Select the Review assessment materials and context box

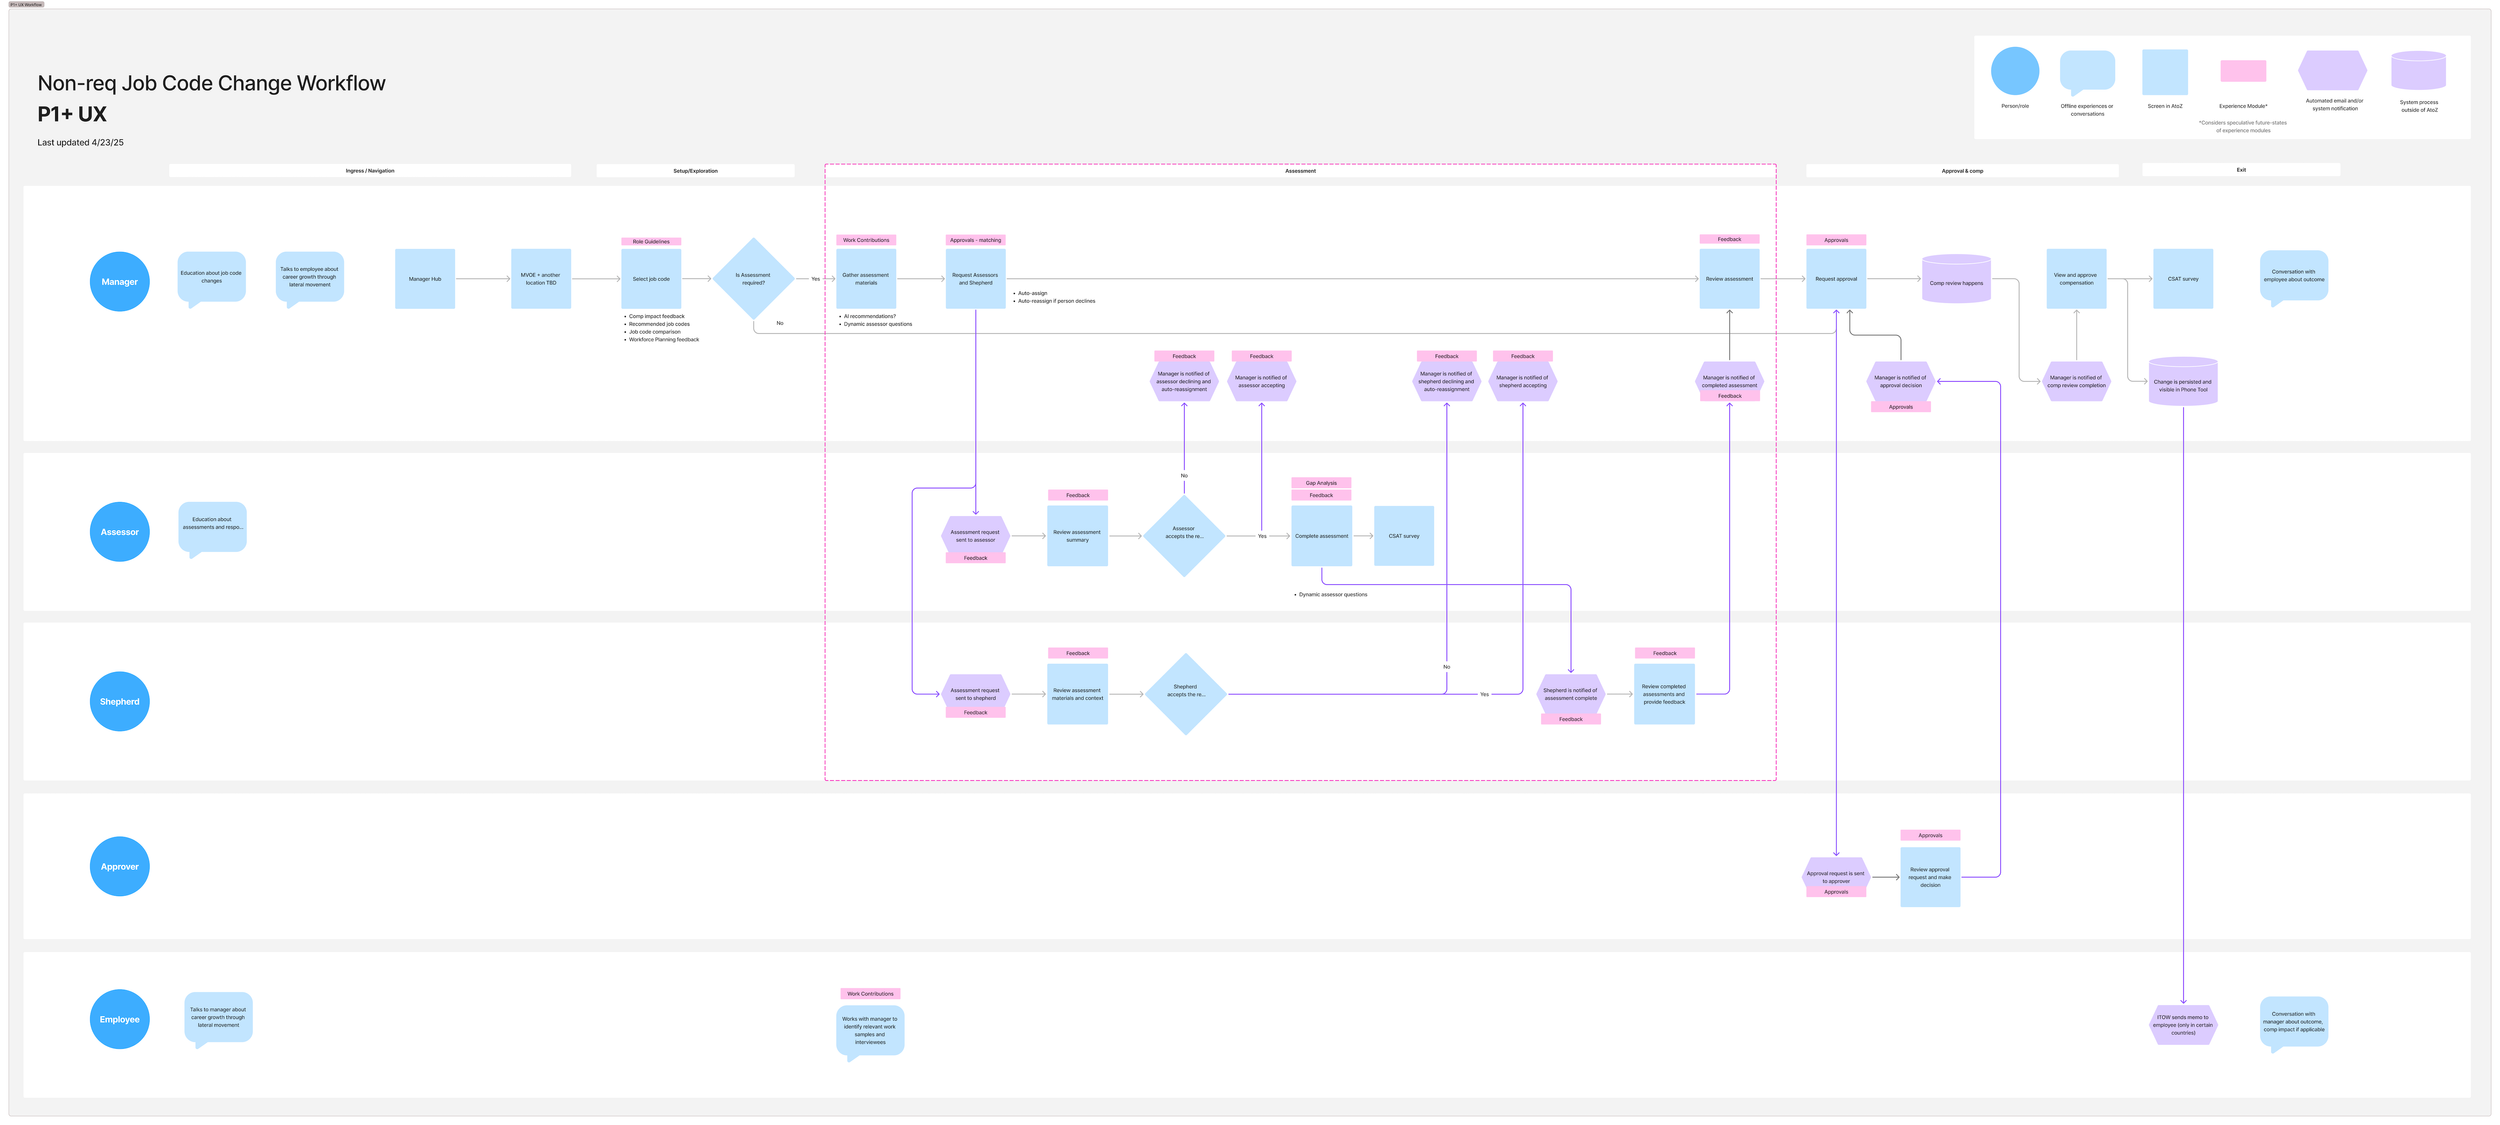point(1077,694)
